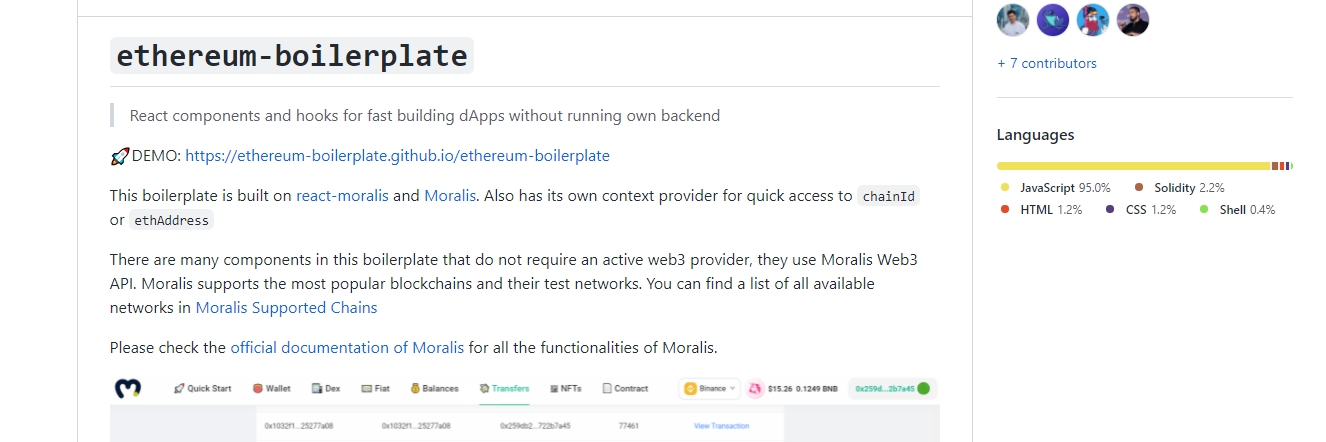Open official documentation of Moralis link
Screen dimensions: 1326x442
click(347, 348)
